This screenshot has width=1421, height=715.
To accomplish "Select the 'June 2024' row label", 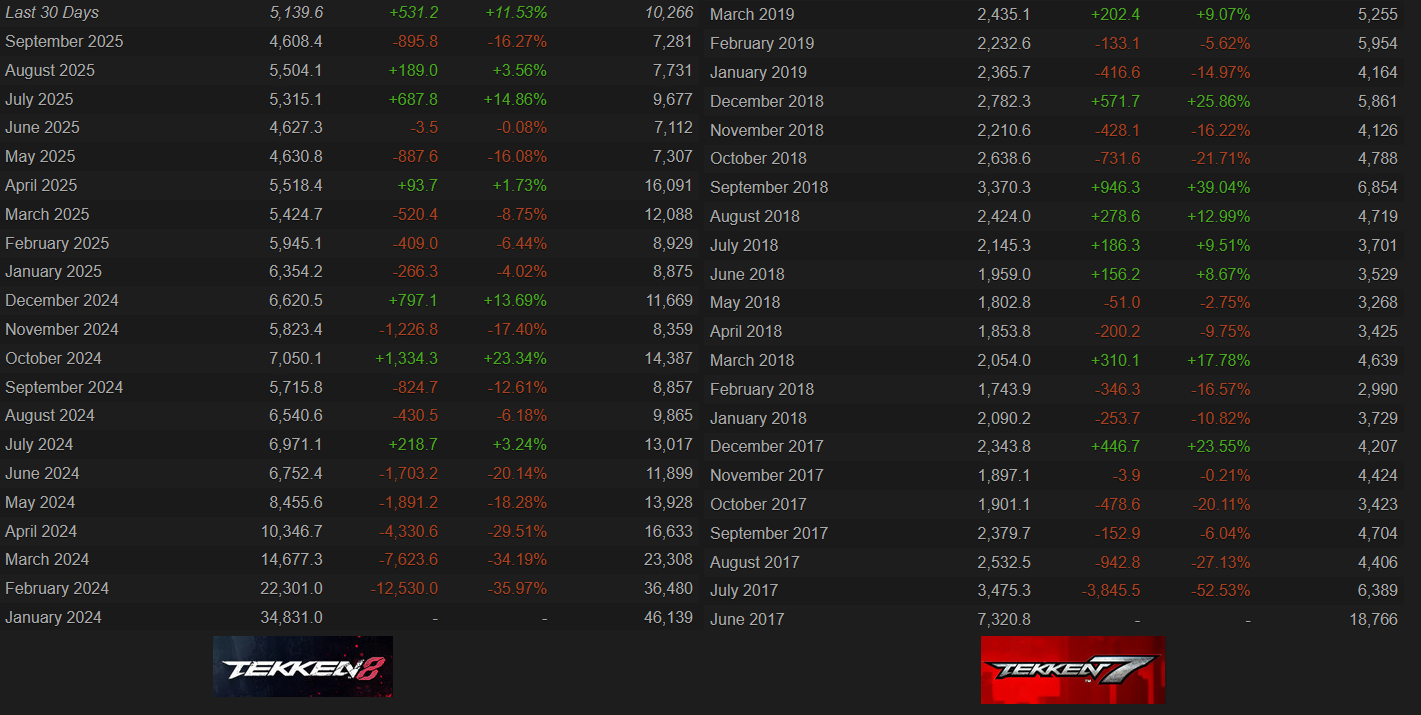I will pyautogui.click(x=42, y=473).
